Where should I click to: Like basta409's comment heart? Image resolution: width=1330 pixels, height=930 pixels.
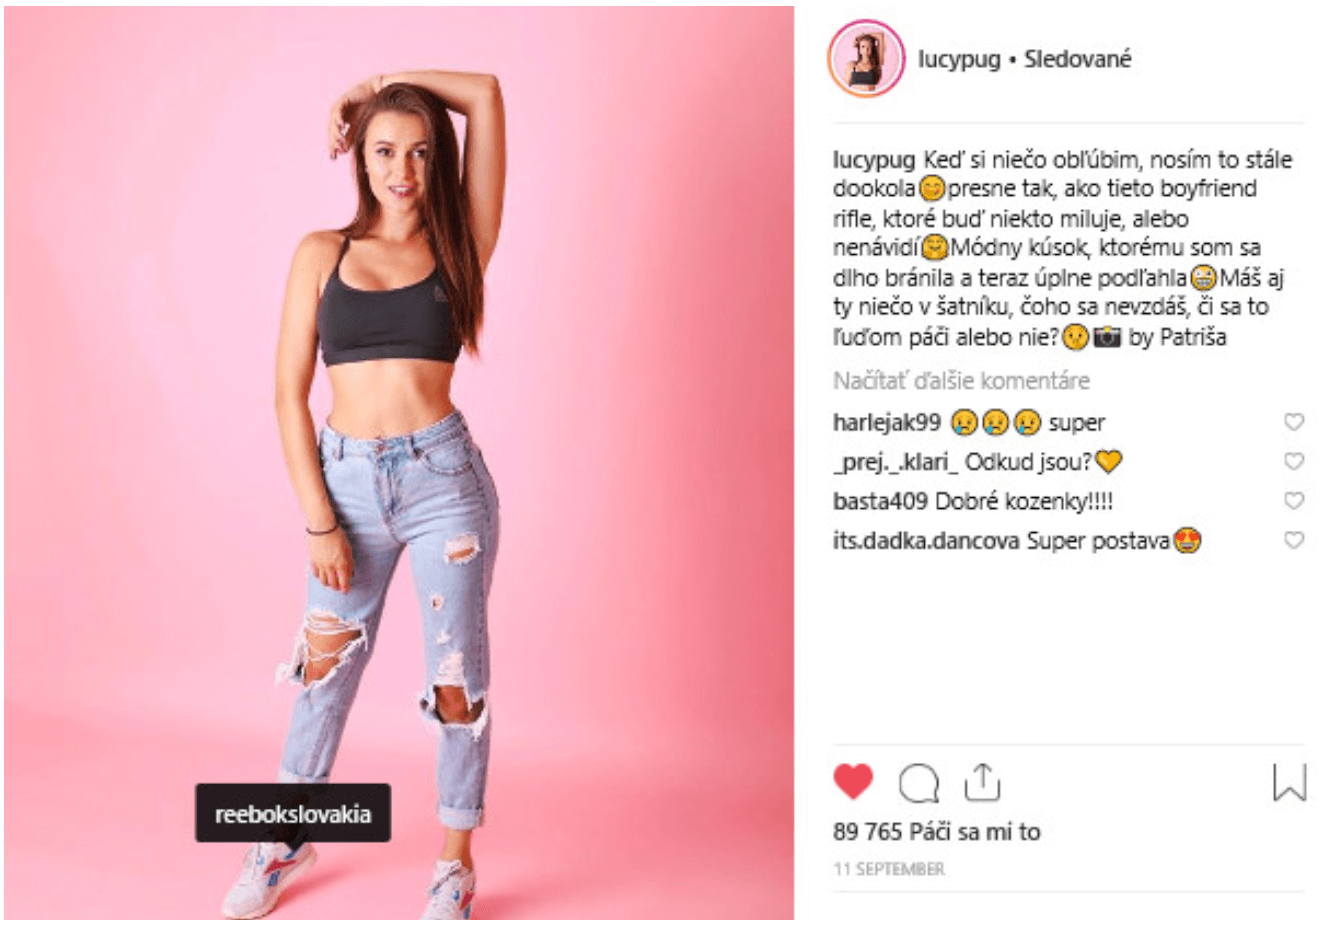click(x=1294, y=501)
